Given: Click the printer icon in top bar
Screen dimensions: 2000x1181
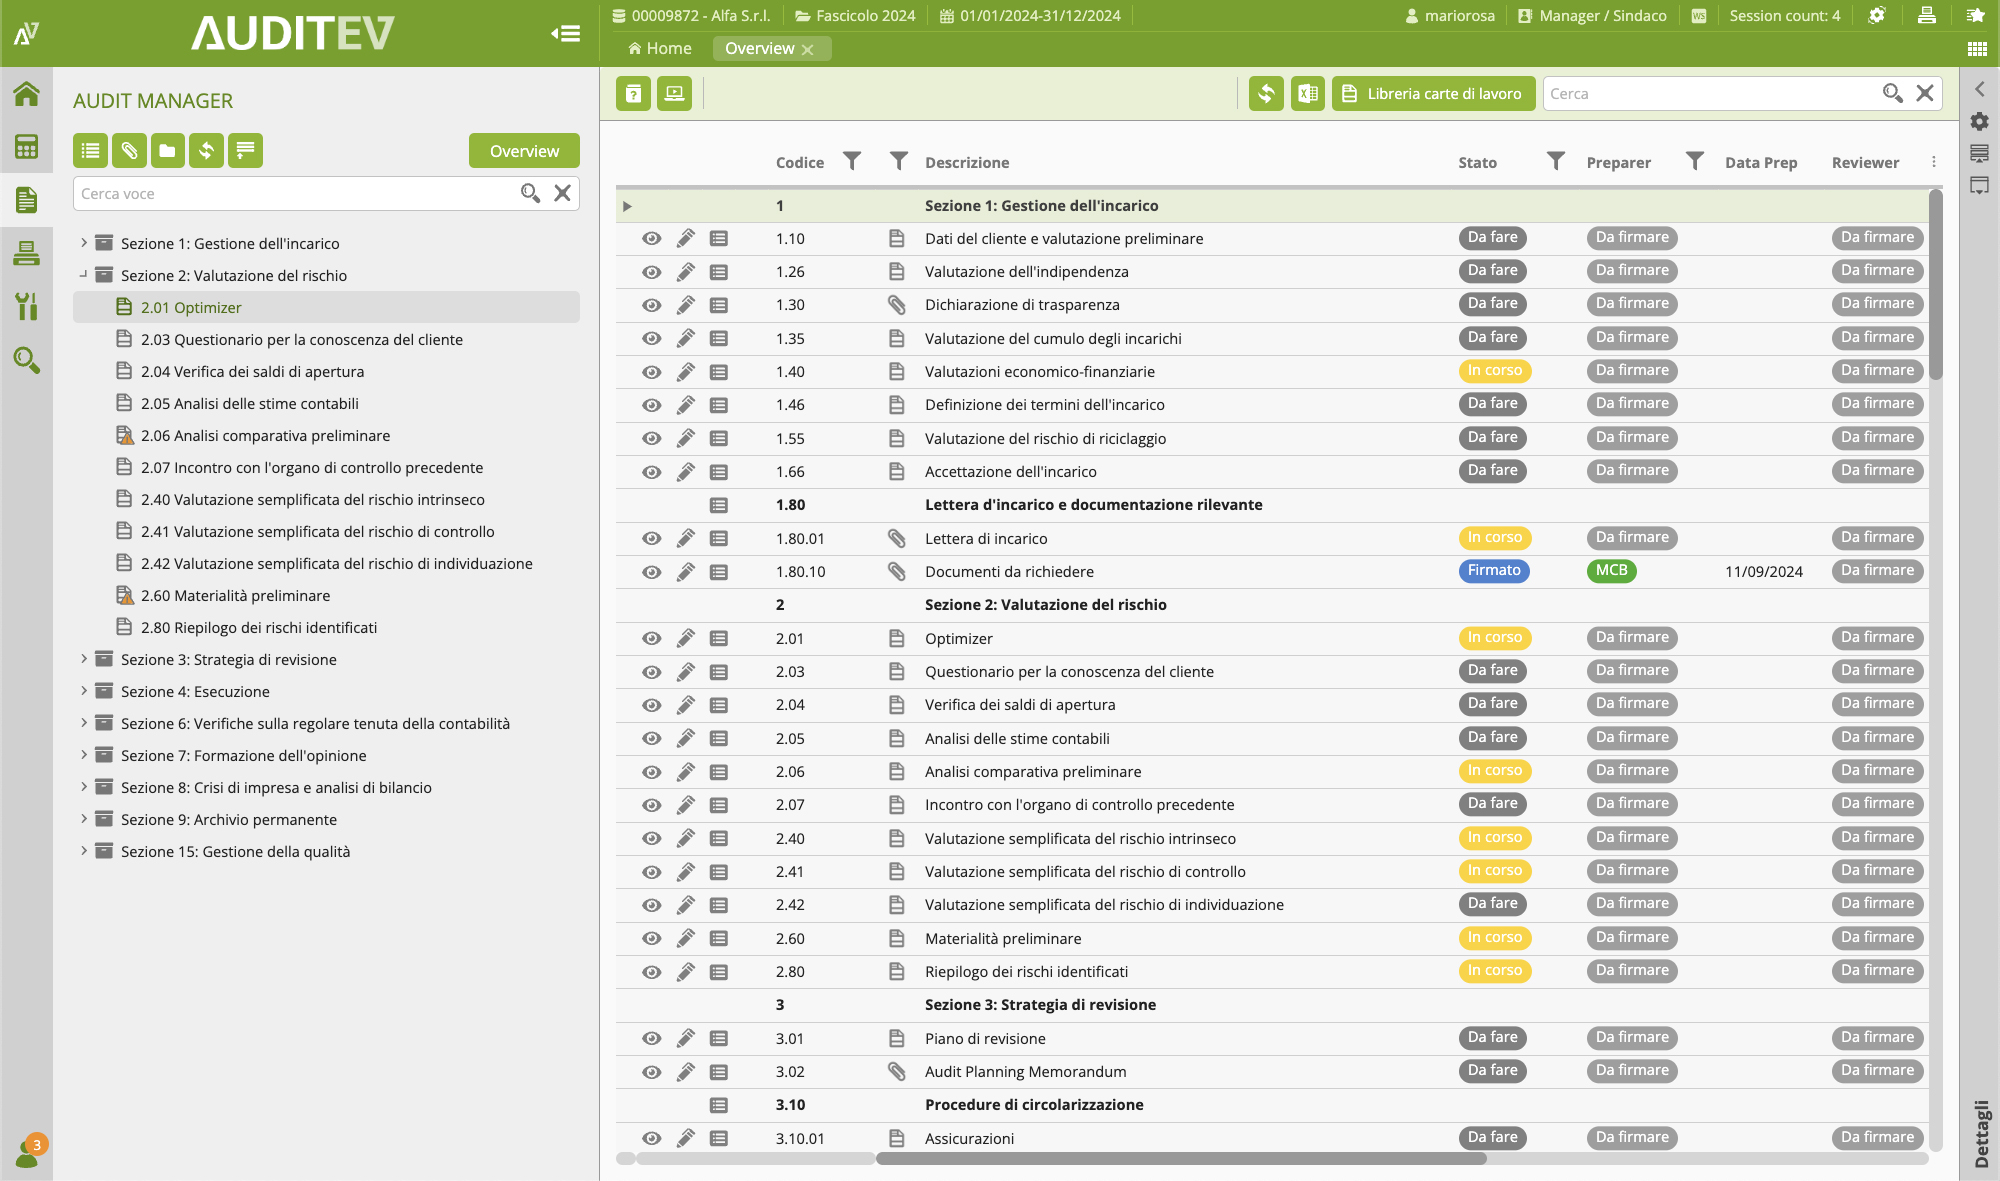Looking at the screenshot, I should point(1927,15).
